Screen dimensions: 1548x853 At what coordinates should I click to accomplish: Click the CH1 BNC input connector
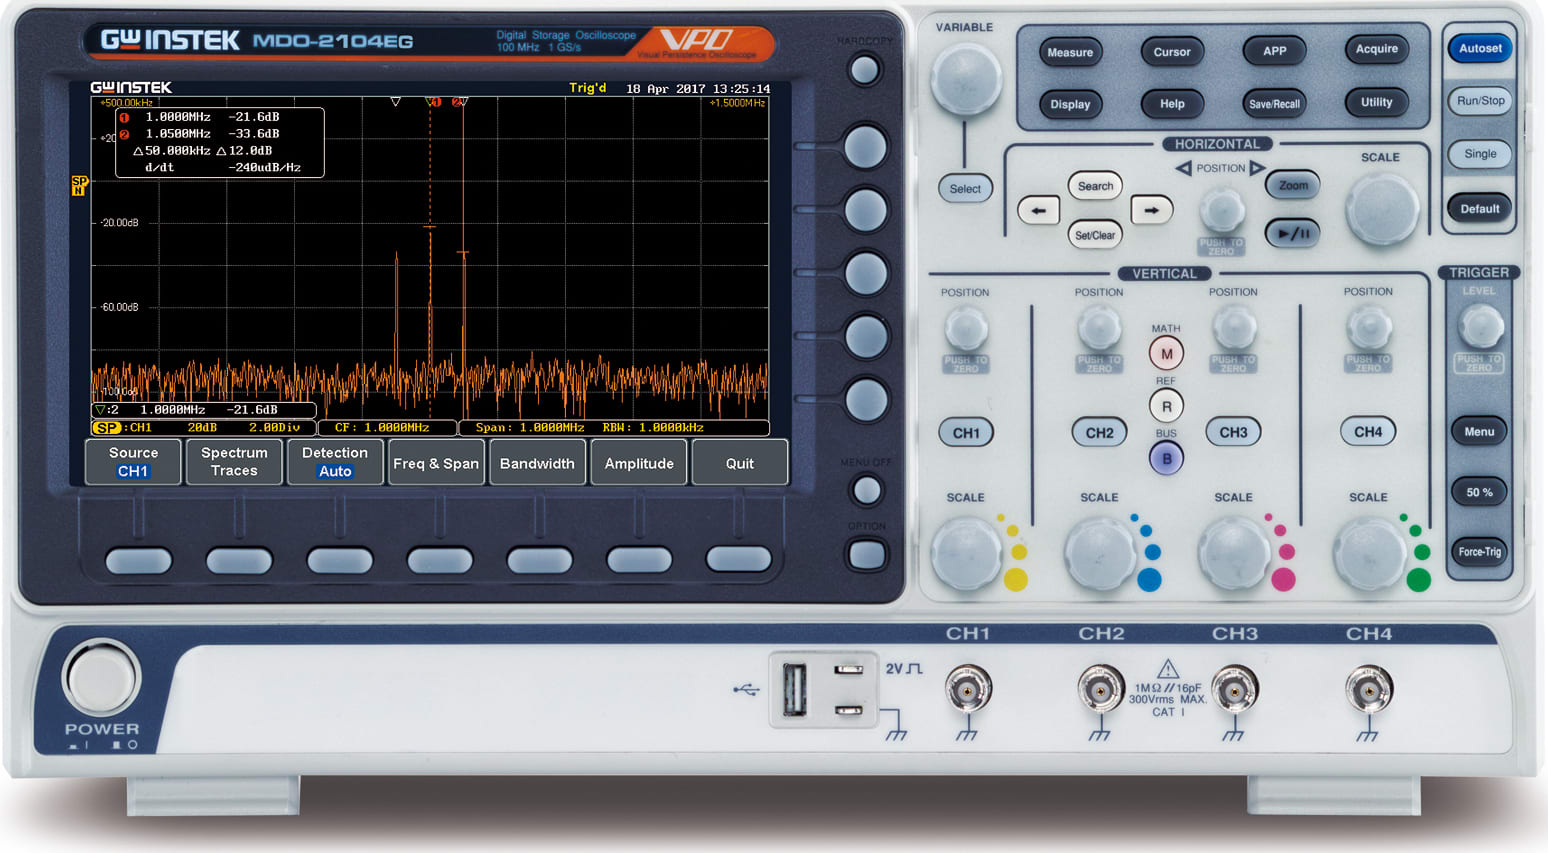968,689
